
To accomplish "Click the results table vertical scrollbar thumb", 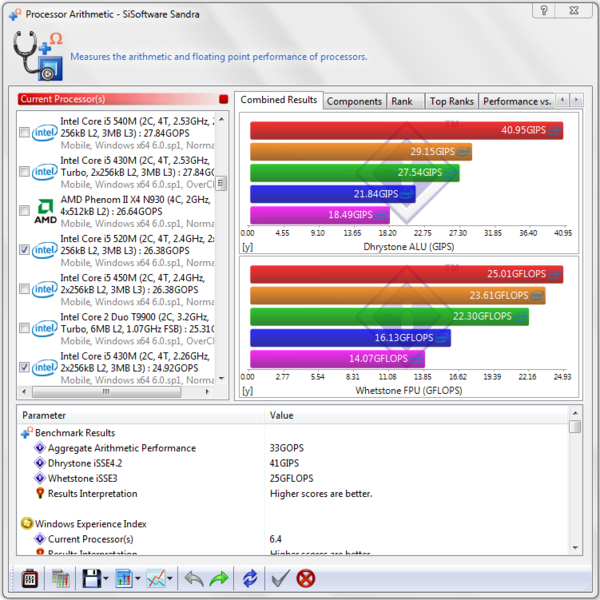I will (x=575, y=426).
